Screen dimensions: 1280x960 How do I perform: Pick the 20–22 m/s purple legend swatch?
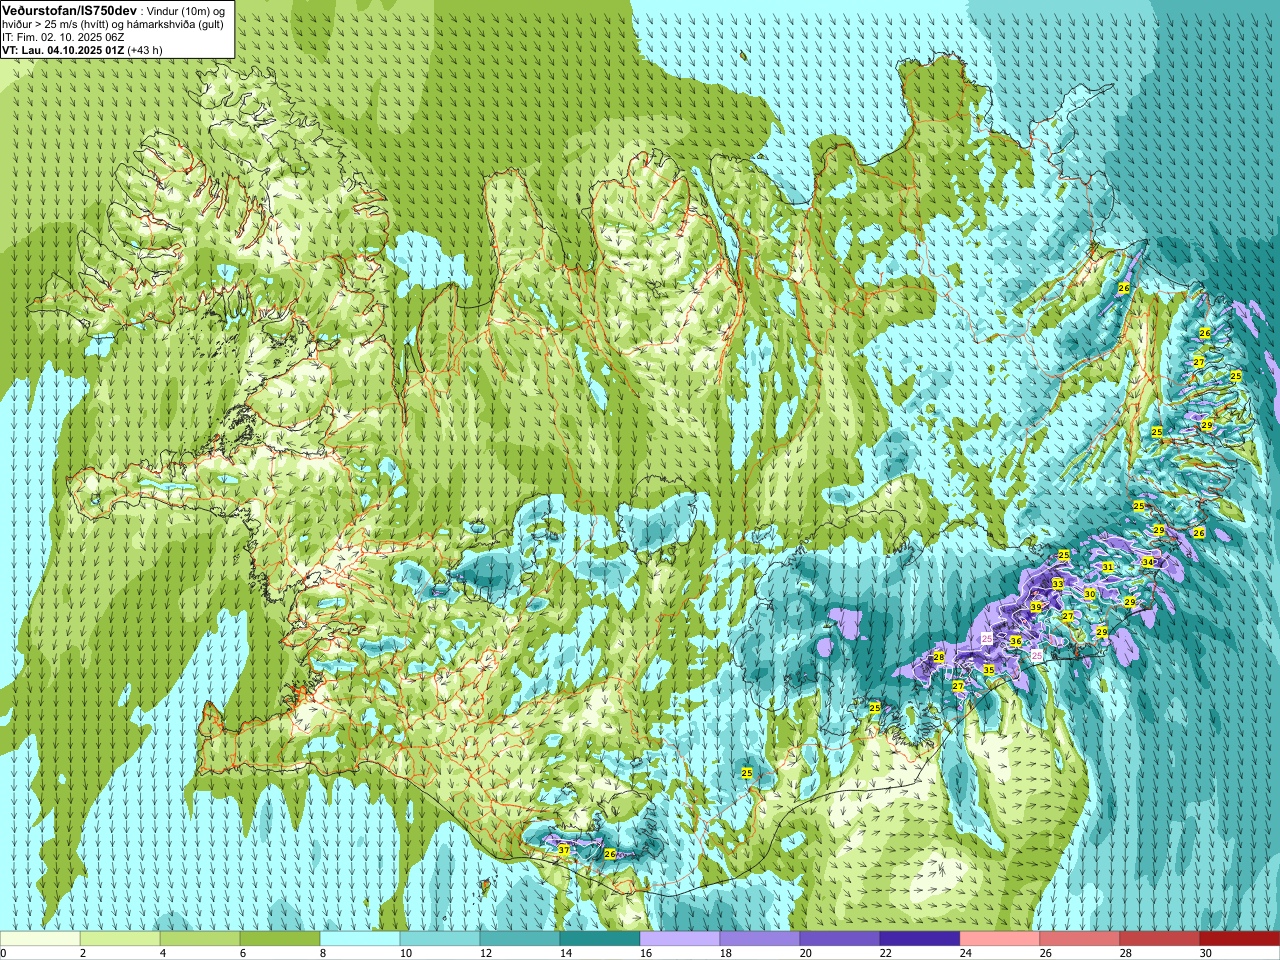(x=840, y=939)
